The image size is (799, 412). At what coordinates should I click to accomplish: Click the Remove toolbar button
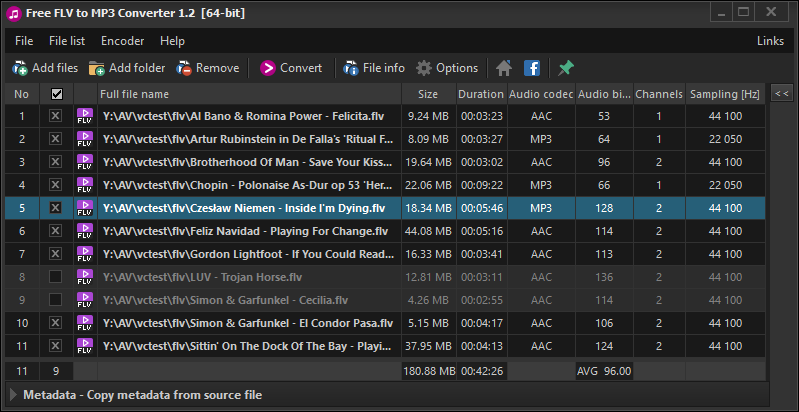pyautogui.click(x=208, y=68)
